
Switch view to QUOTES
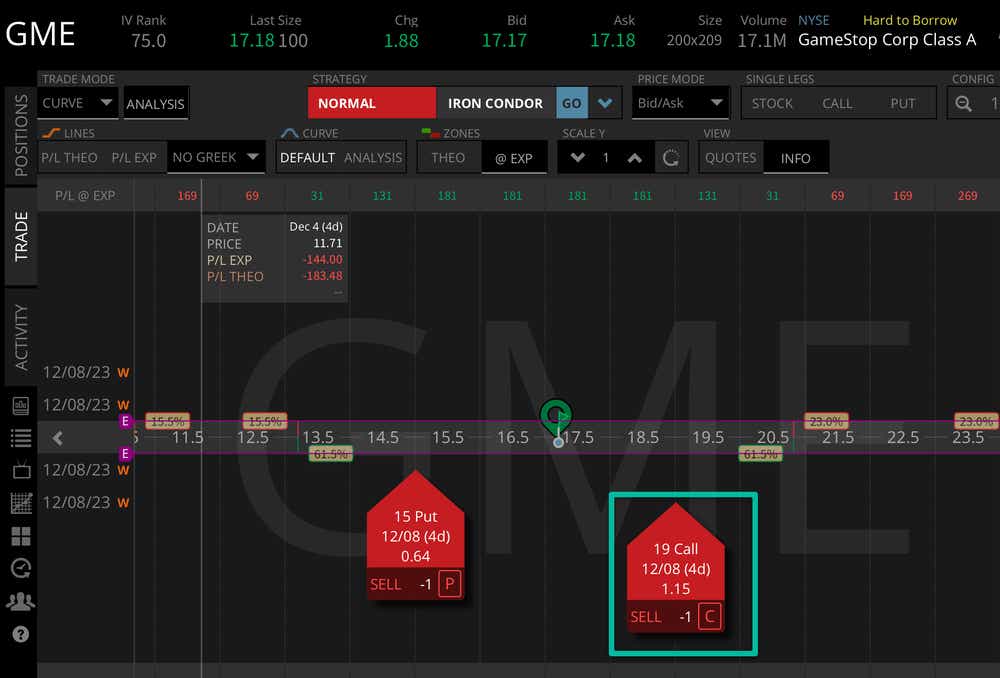730,157
